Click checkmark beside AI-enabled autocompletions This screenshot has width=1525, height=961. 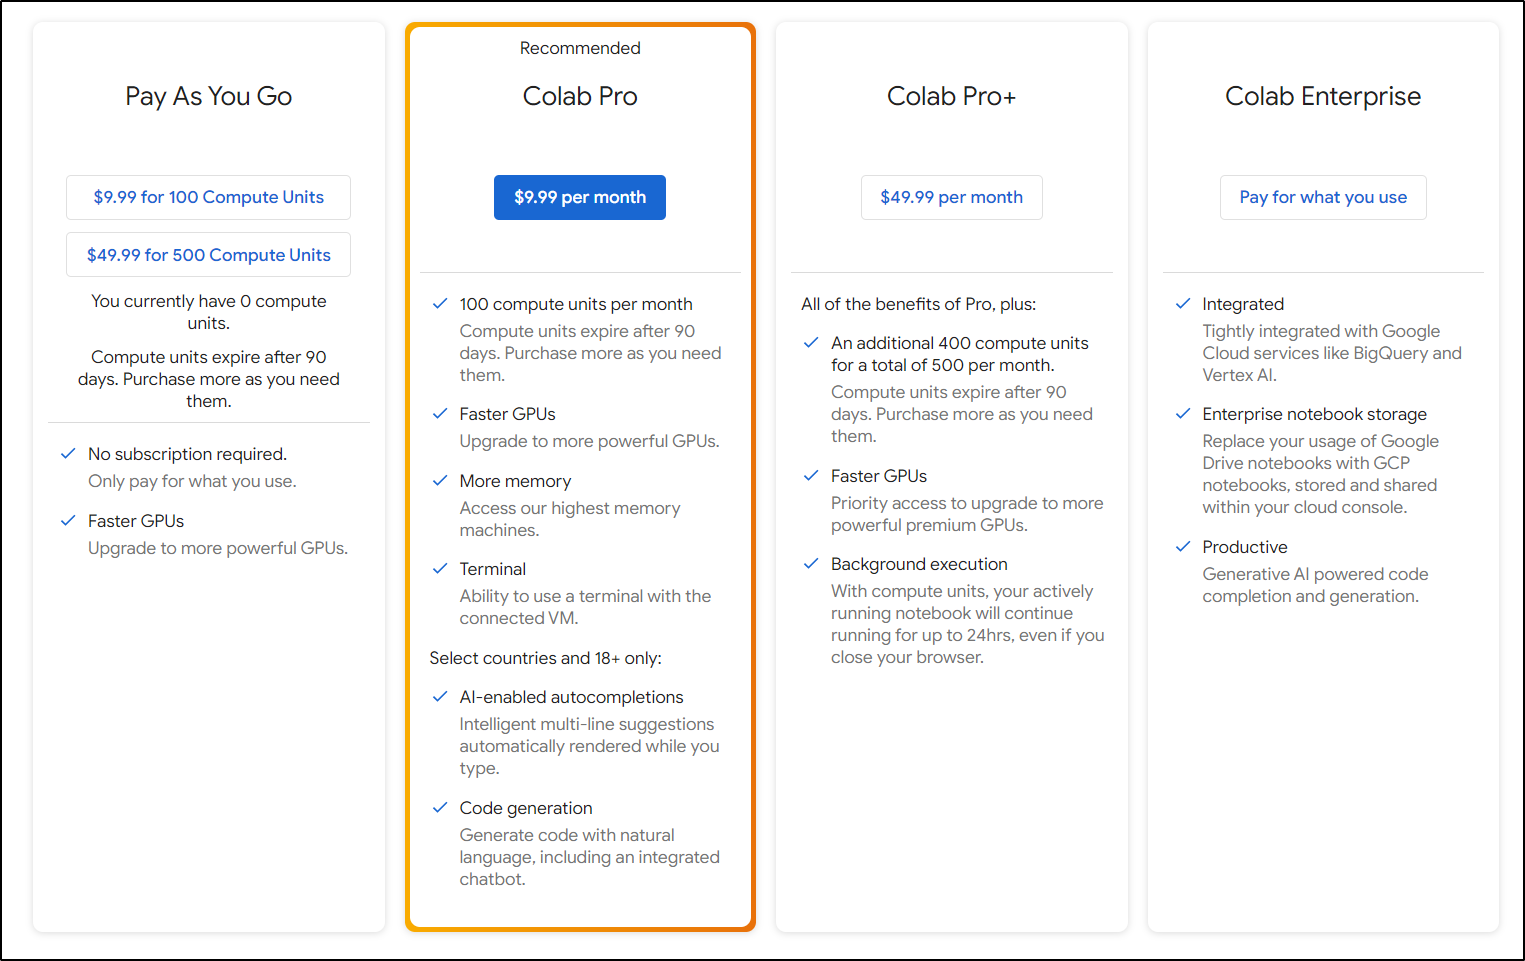439,697
